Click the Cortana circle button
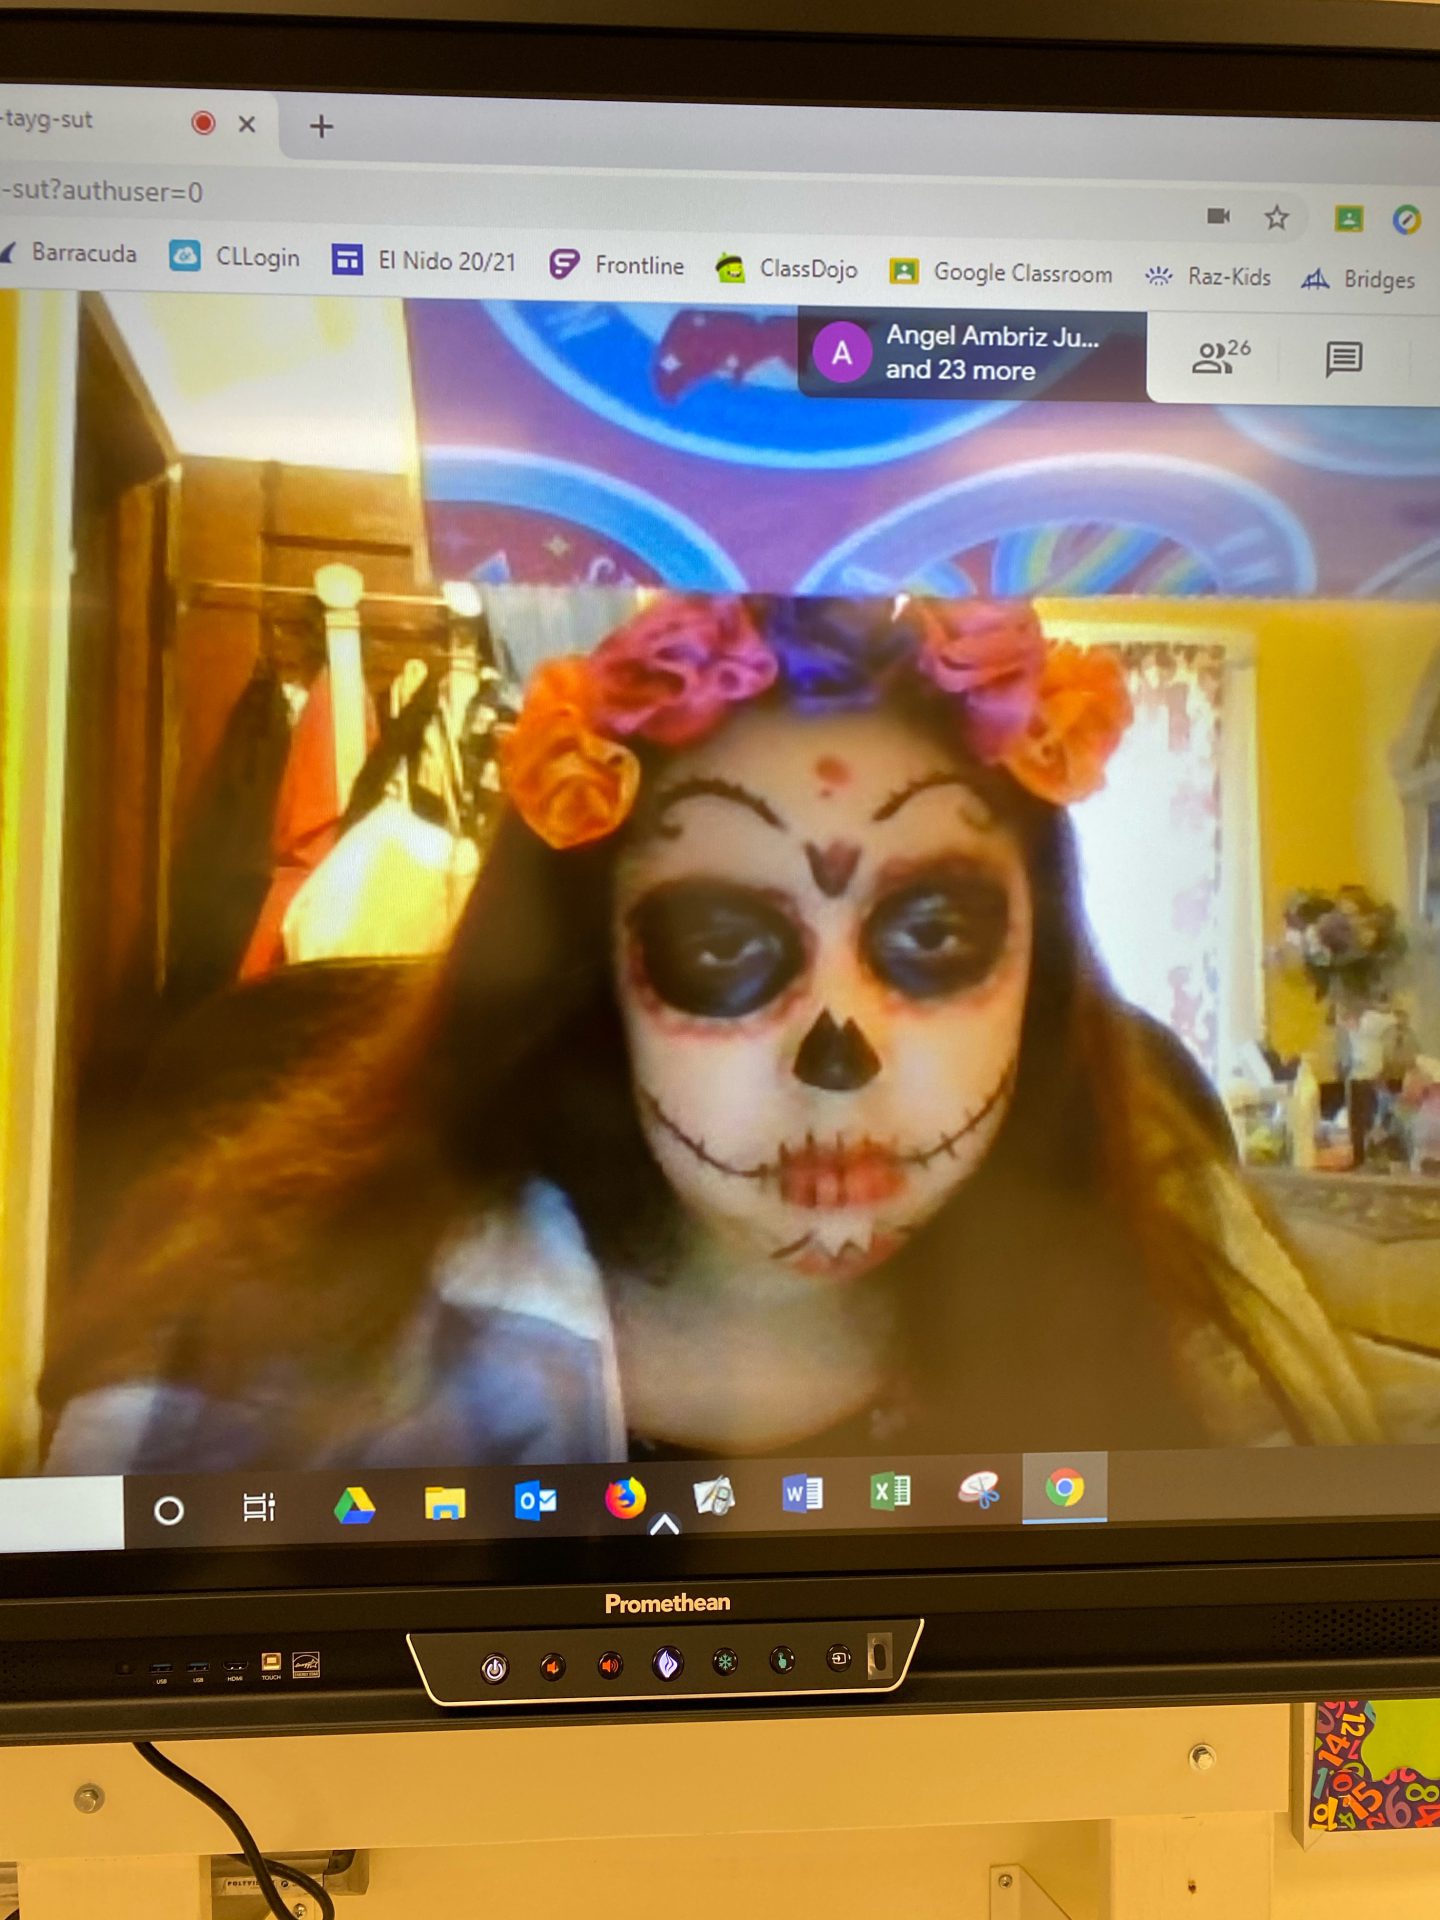Image resolution: width=1440 pixels, height=1920 pixels. (169, 1510)
